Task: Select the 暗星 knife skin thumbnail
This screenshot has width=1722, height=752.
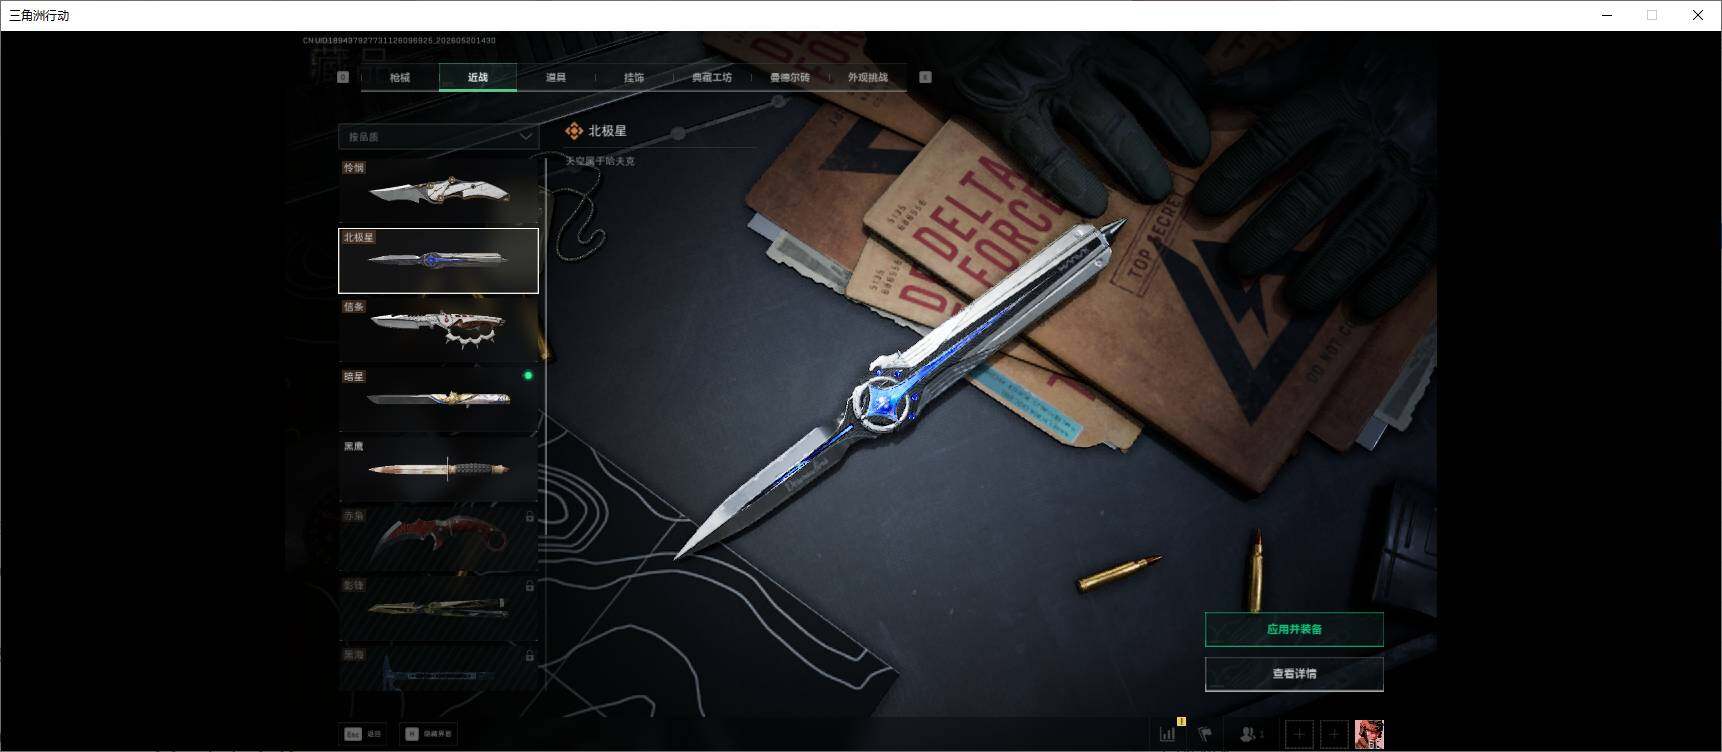Action: click(x=438, y=400)
